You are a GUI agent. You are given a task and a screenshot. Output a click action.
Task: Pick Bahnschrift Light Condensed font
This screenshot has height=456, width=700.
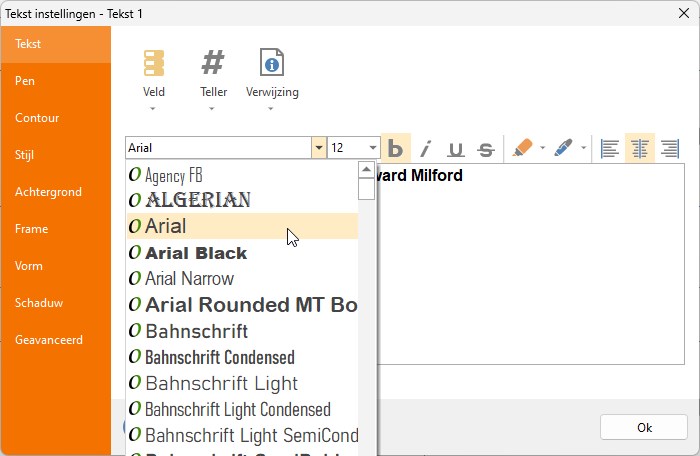(x=242, y=409)
